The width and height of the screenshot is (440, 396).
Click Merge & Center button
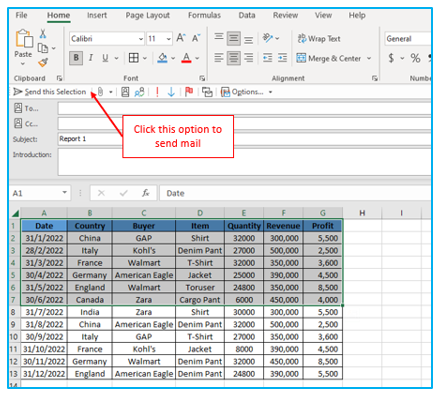click(x=329, y=58)
